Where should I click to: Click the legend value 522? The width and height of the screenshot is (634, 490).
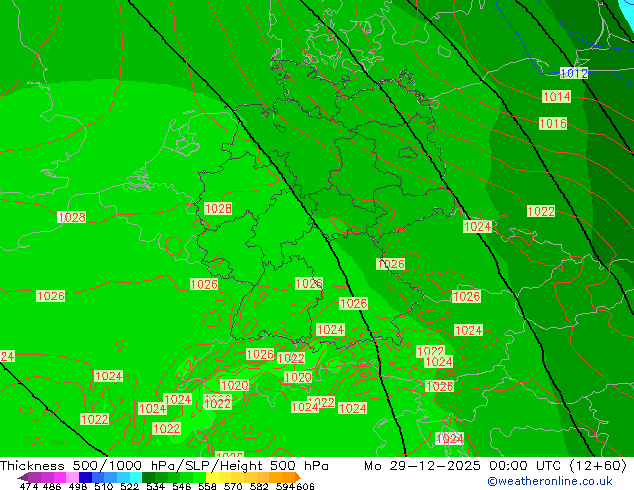coord(129,486)
